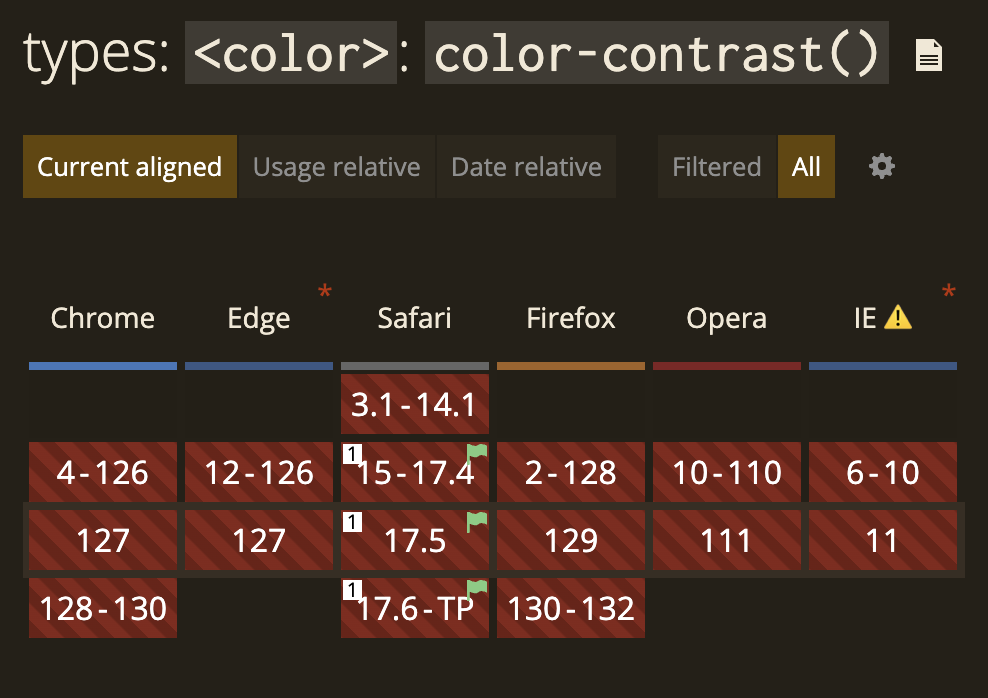
Task: Click the green flag on Safari 15-17.4
Action: click(x=477, y=453)
